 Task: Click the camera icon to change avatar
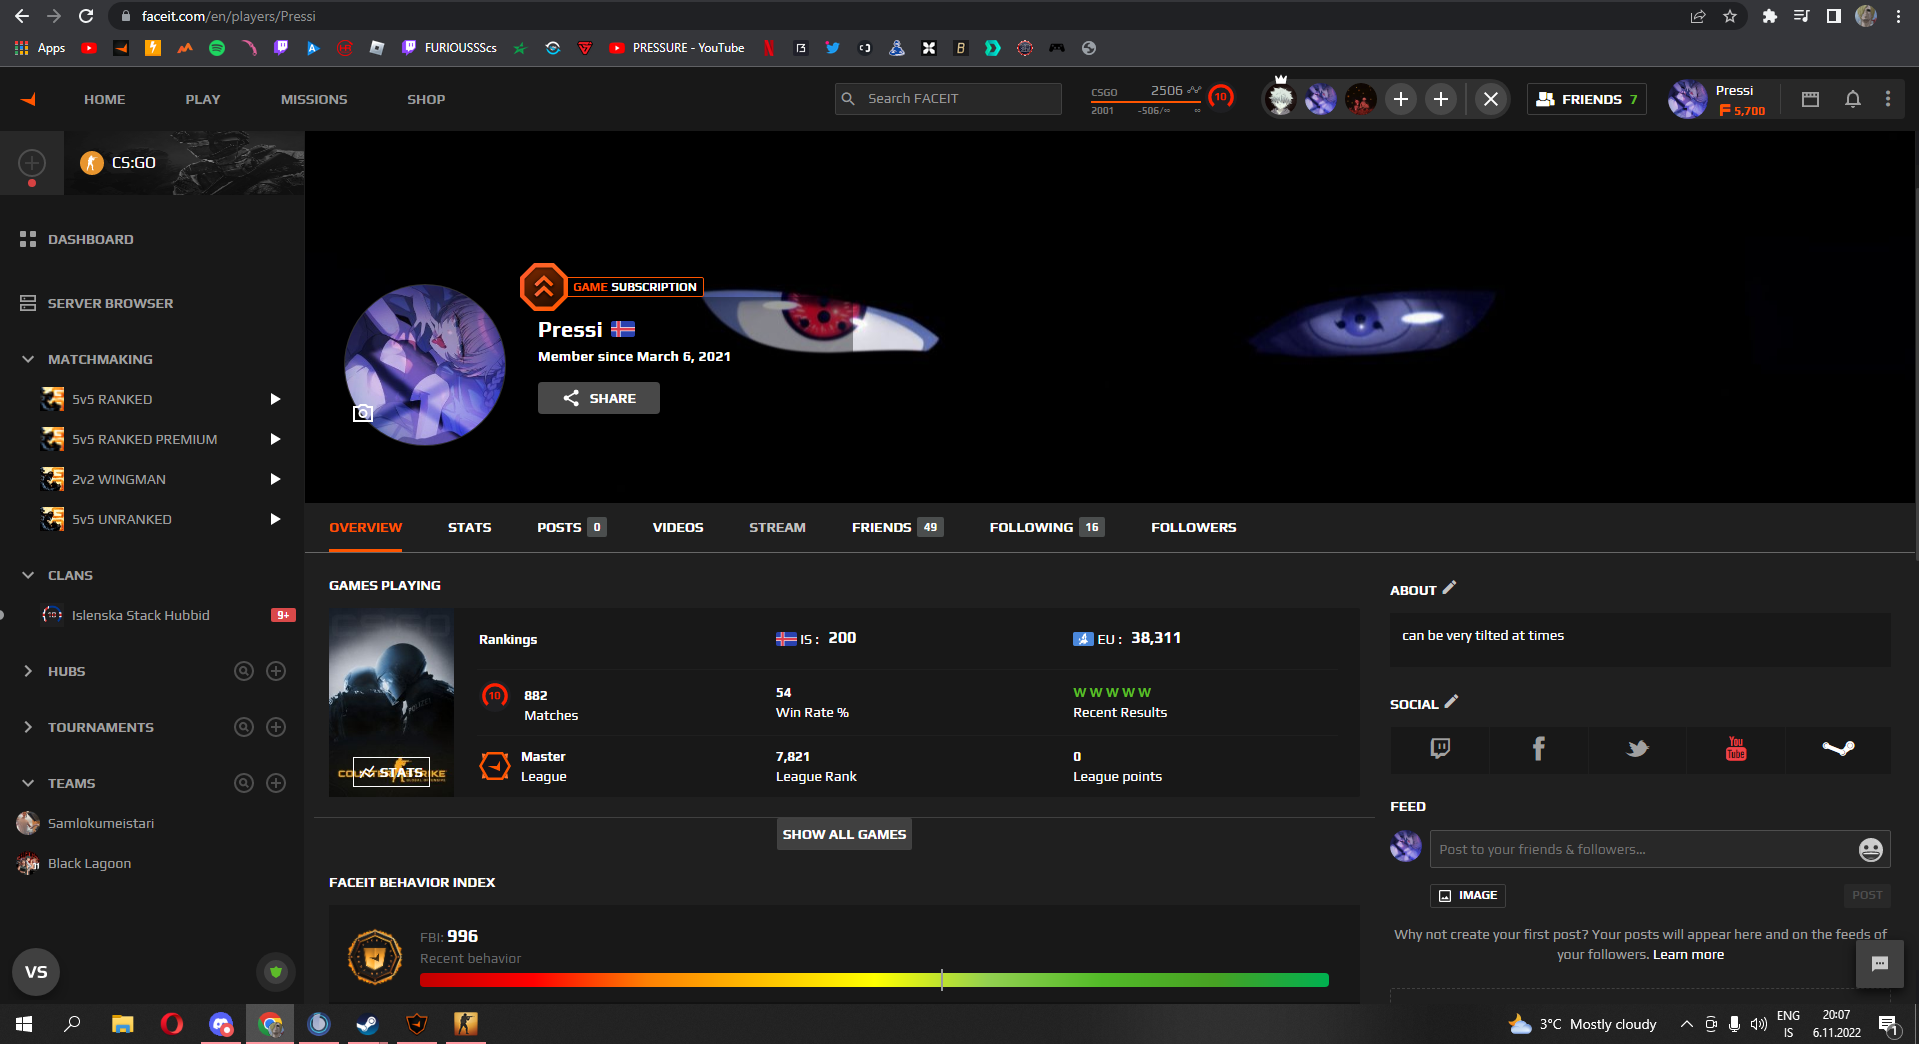coord(363,413)
